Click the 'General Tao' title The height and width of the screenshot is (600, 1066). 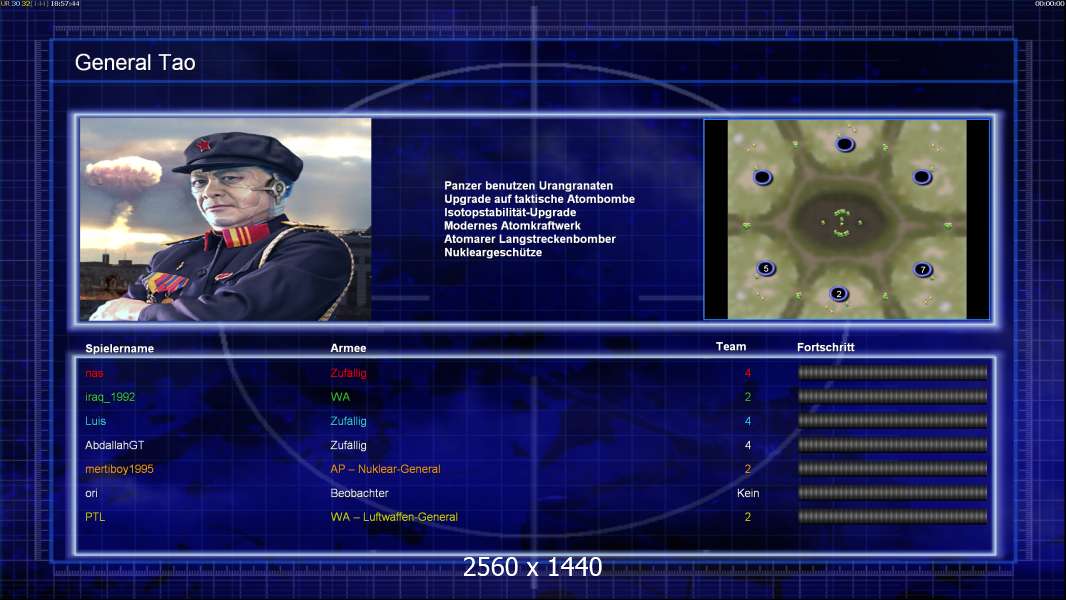pyautogui.click(x=135, y=63)
